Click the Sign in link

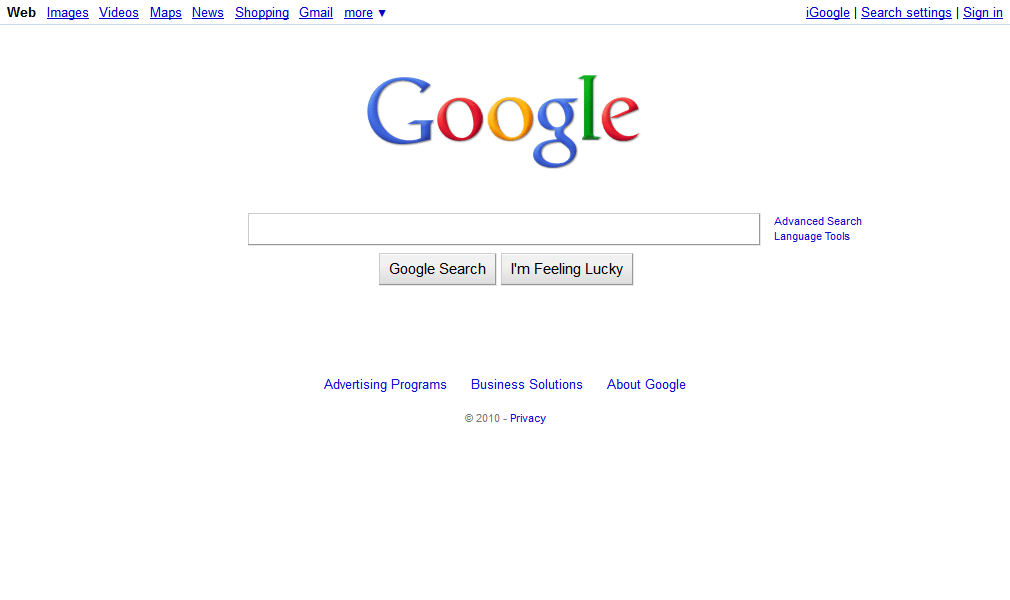pos(983,13)
